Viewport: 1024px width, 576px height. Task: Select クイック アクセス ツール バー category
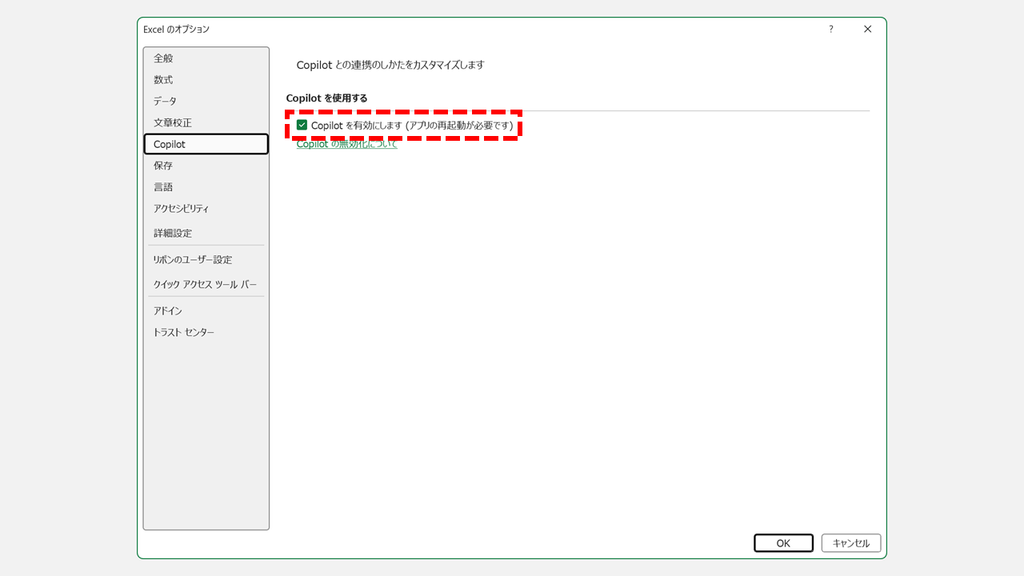click(x=206, y=285)
